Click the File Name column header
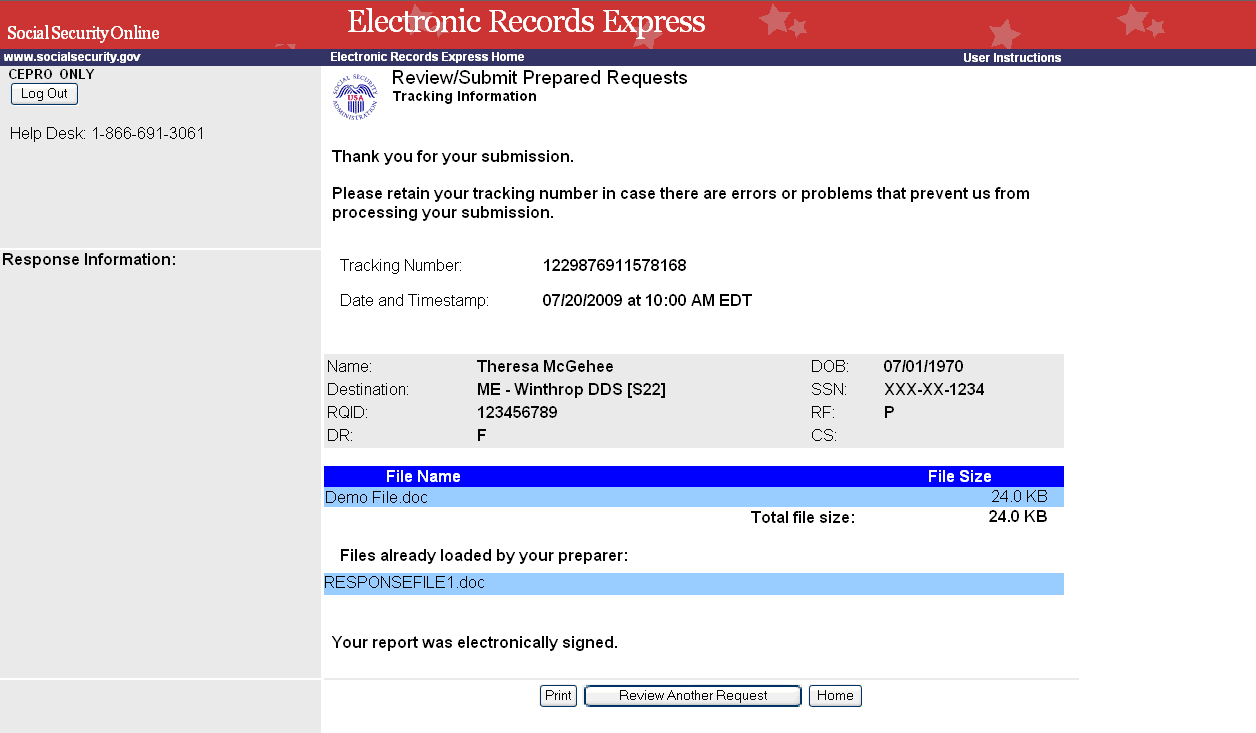Viewport: 1256px width, 733px height. pyautogui.click(x=423, y=477)
